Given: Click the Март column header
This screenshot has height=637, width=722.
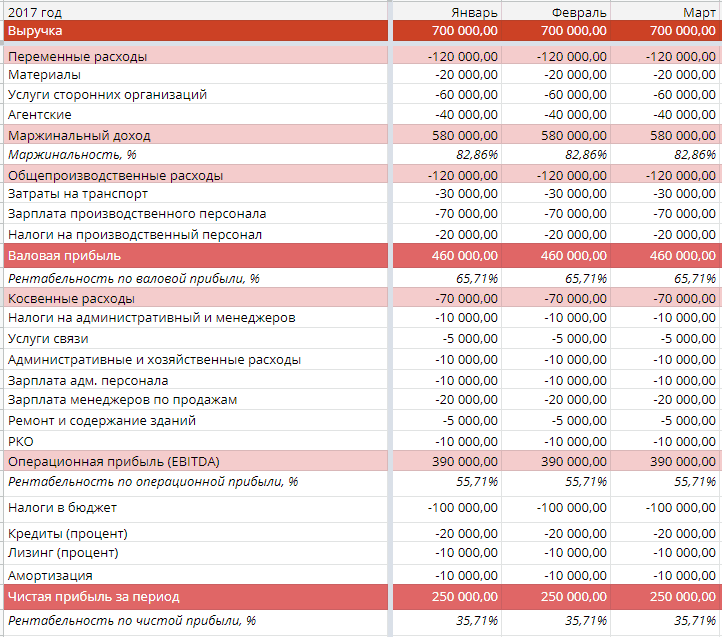Looking at the screenshot, I should pos(697,12).
